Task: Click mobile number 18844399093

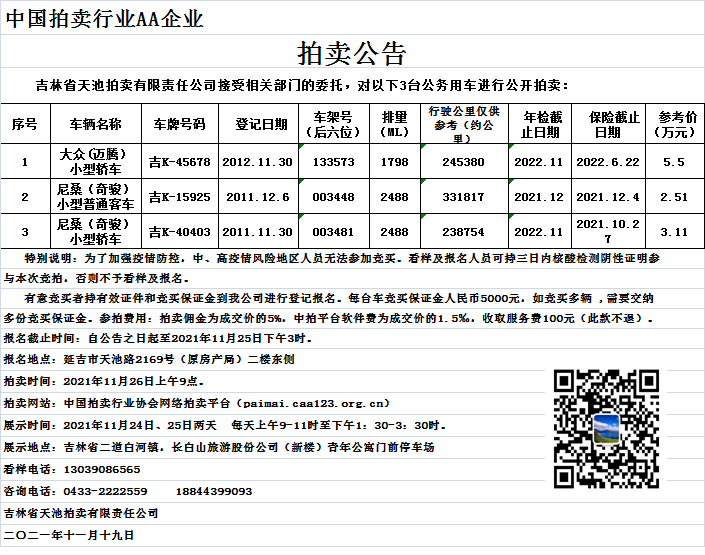Action: coord(214,492)
